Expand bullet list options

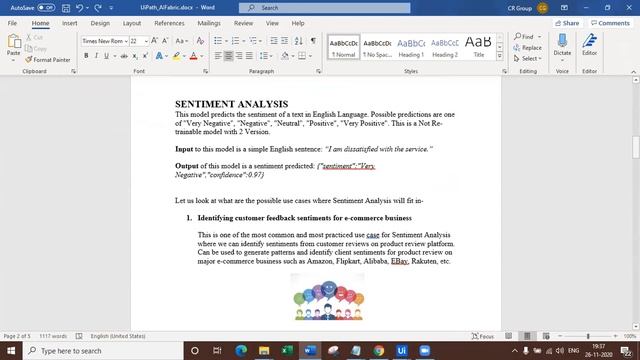click(227, 41)
